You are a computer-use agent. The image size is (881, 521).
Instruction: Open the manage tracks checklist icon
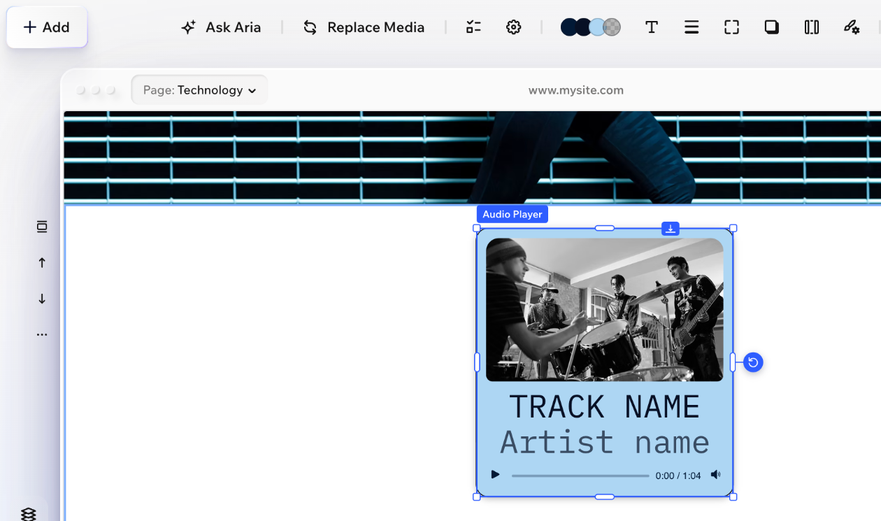474,27
